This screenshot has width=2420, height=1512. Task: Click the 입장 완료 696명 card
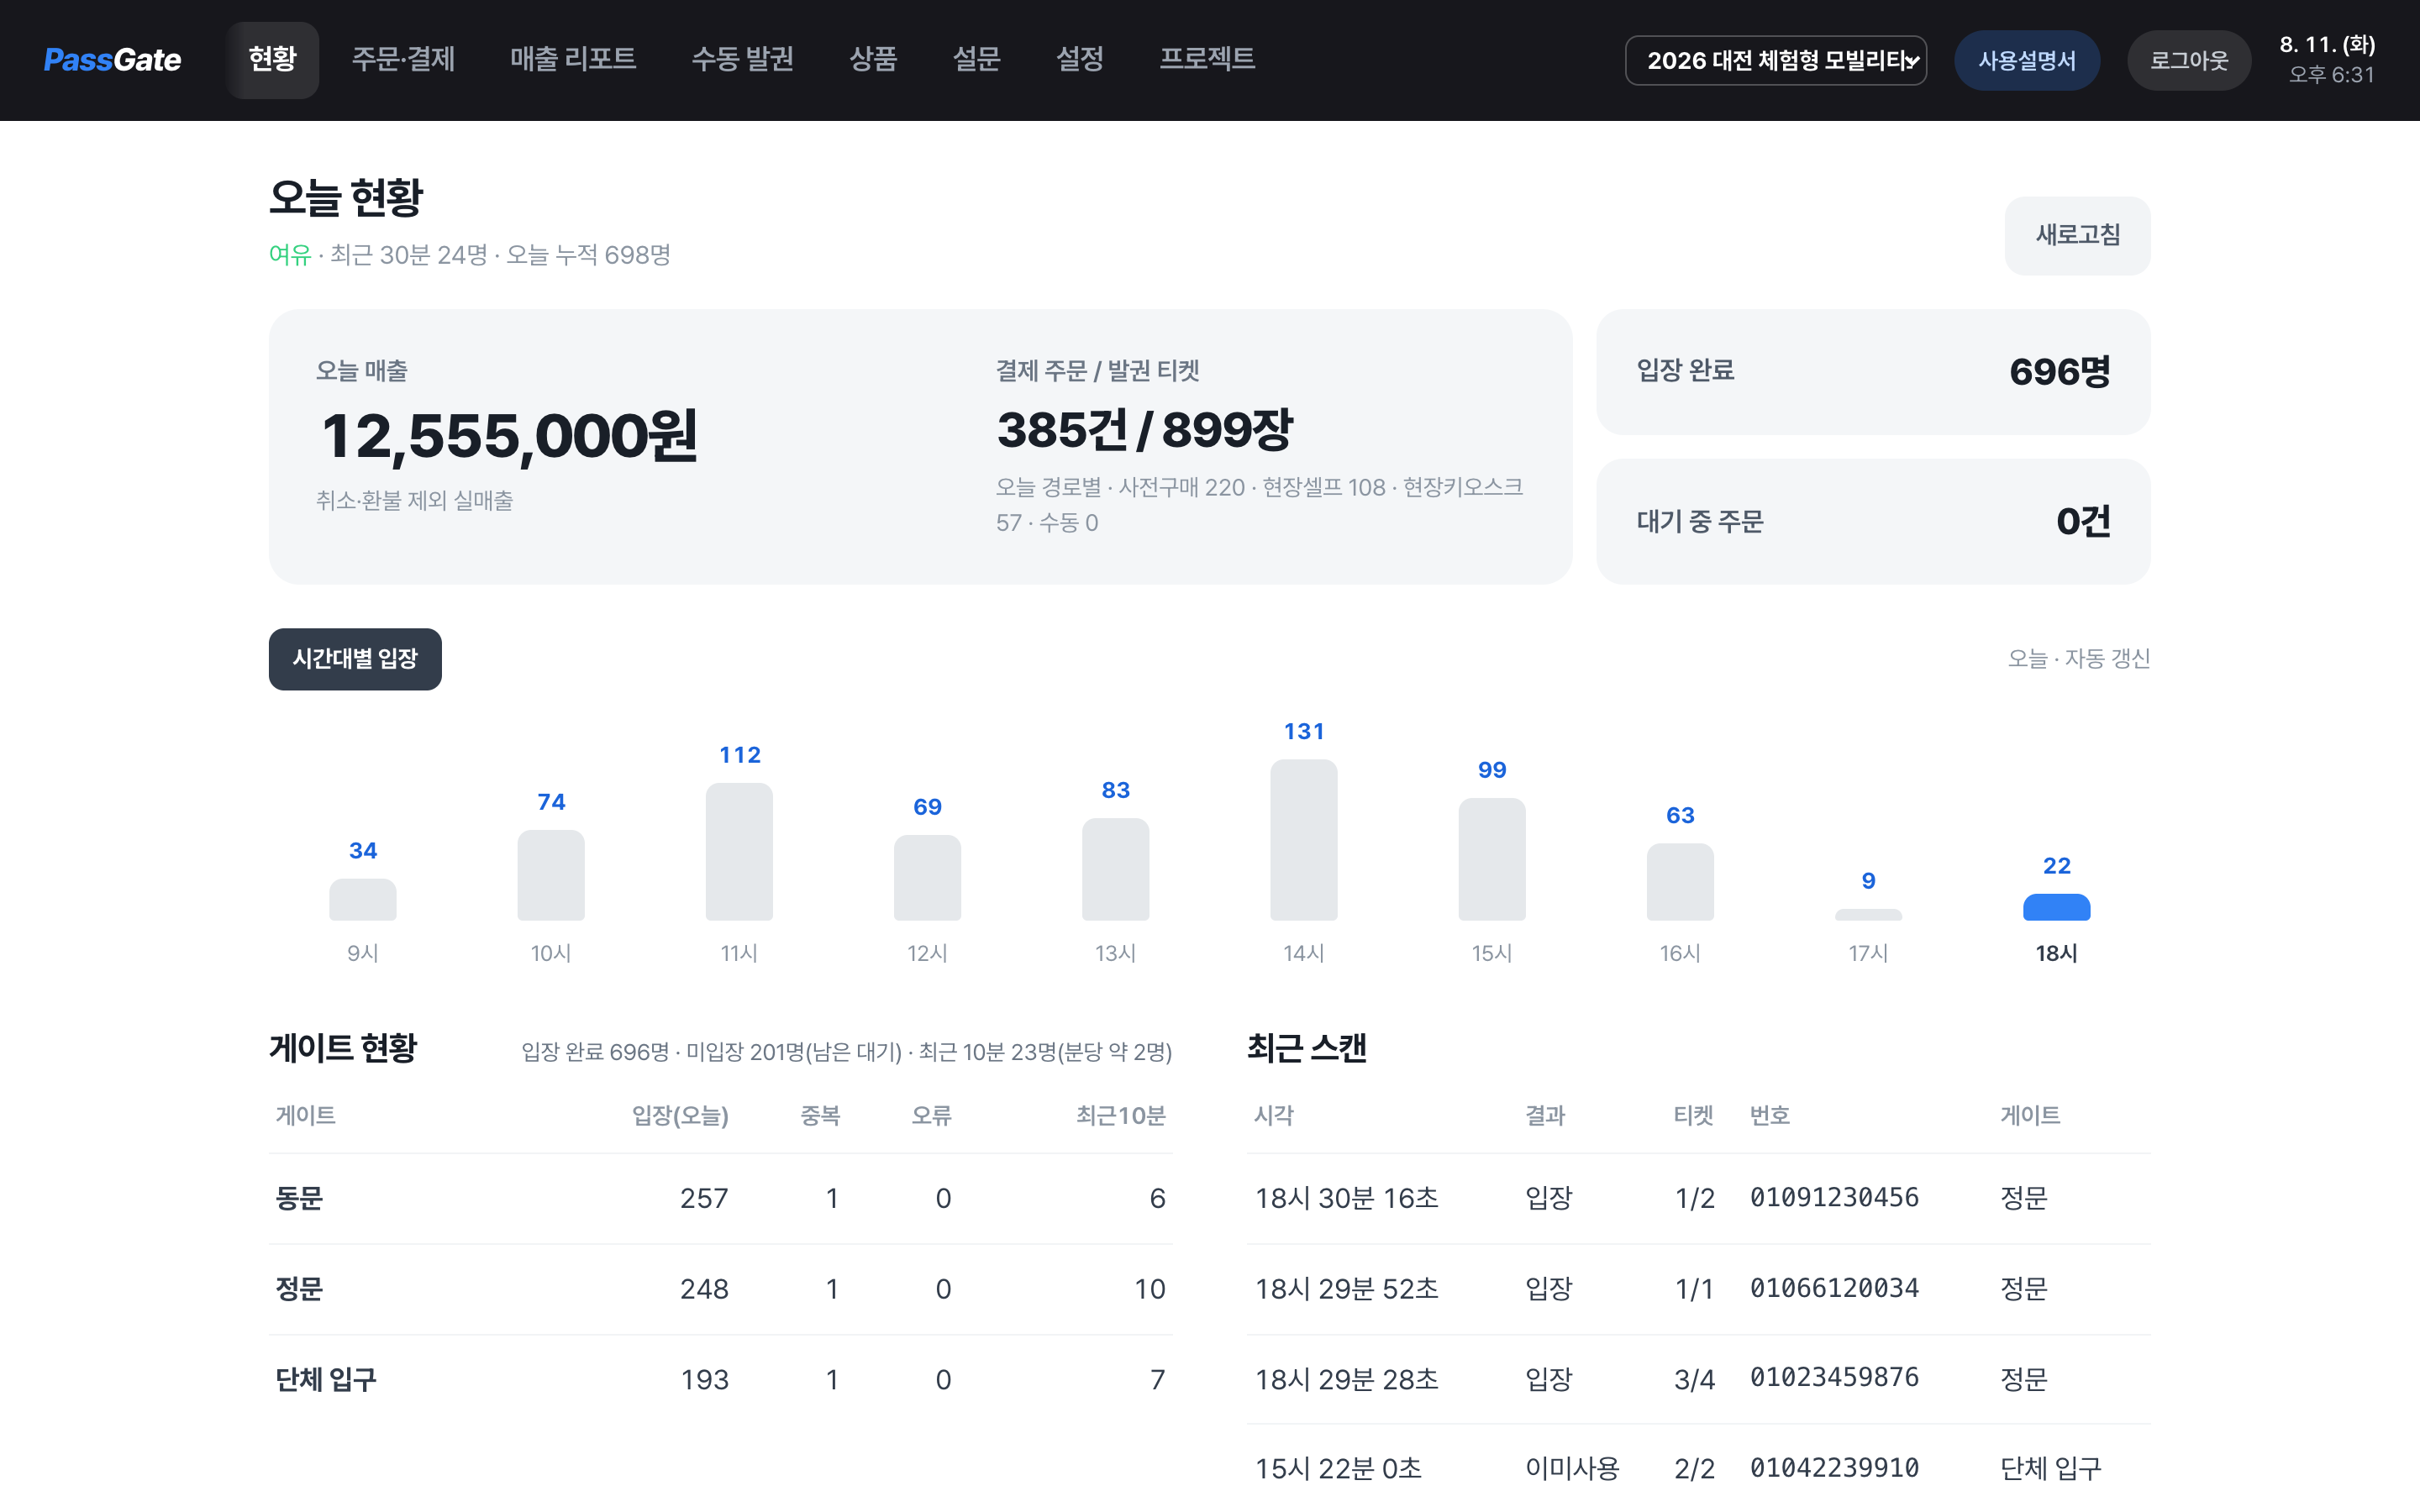(x=1873, y=371)
